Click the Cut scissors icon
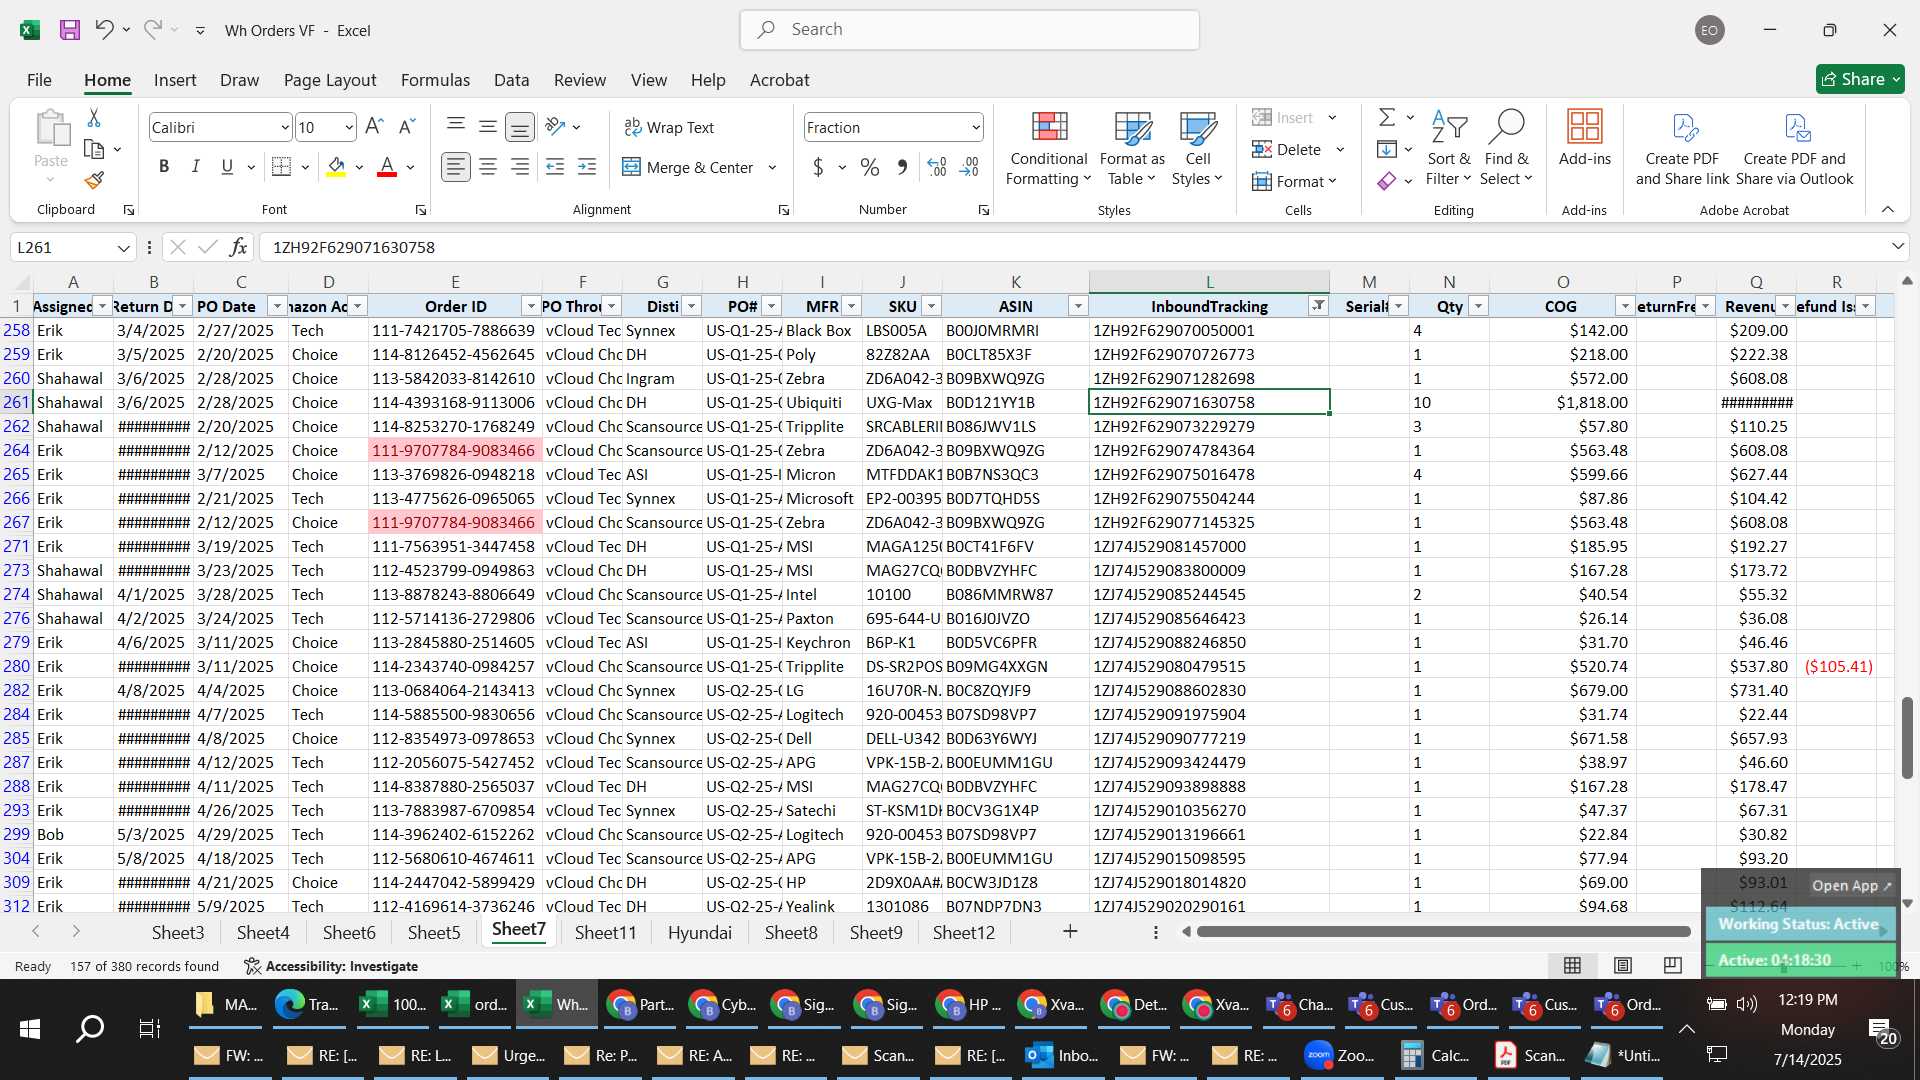The image size is (1920, 1080). (94, 118)
